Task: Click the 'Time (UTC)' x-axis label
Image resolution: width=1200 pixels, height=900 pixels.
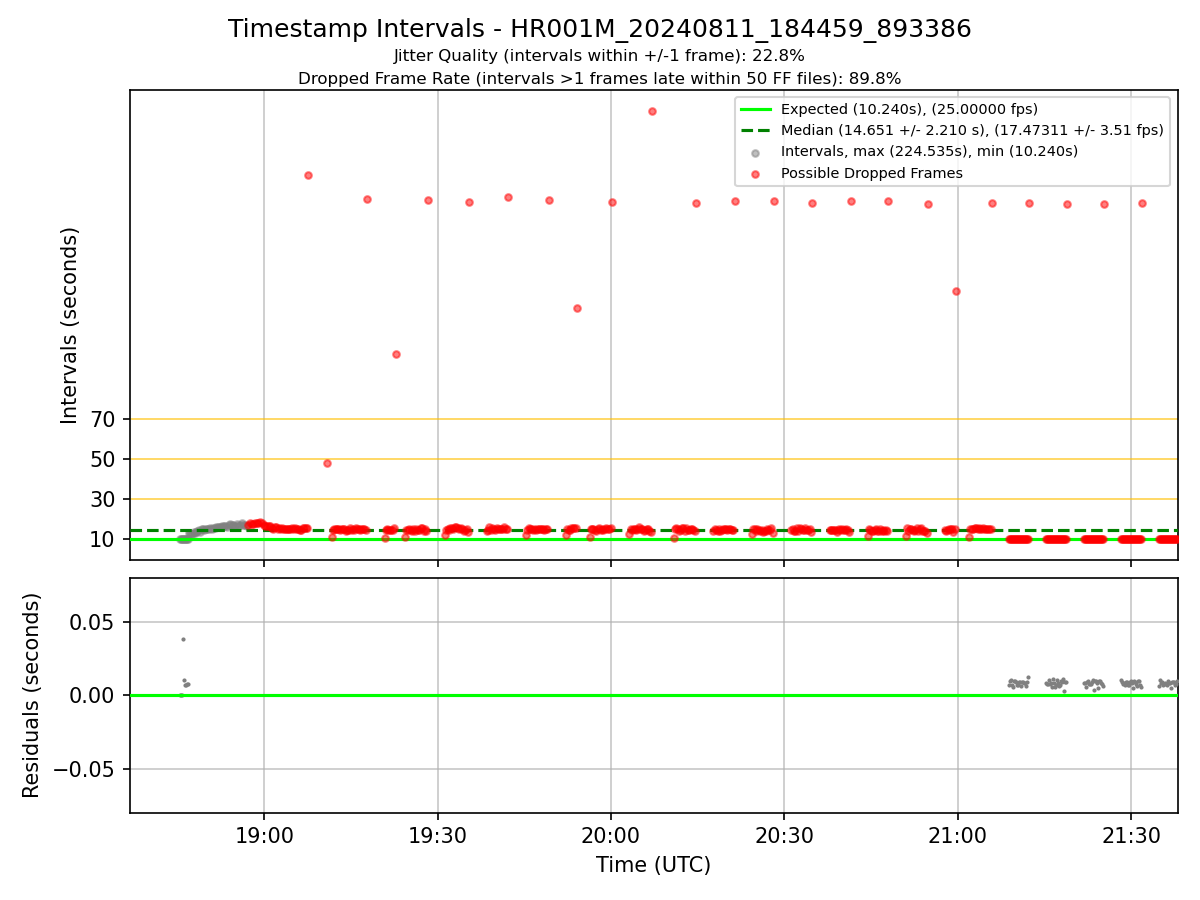Action: [653, 865]
